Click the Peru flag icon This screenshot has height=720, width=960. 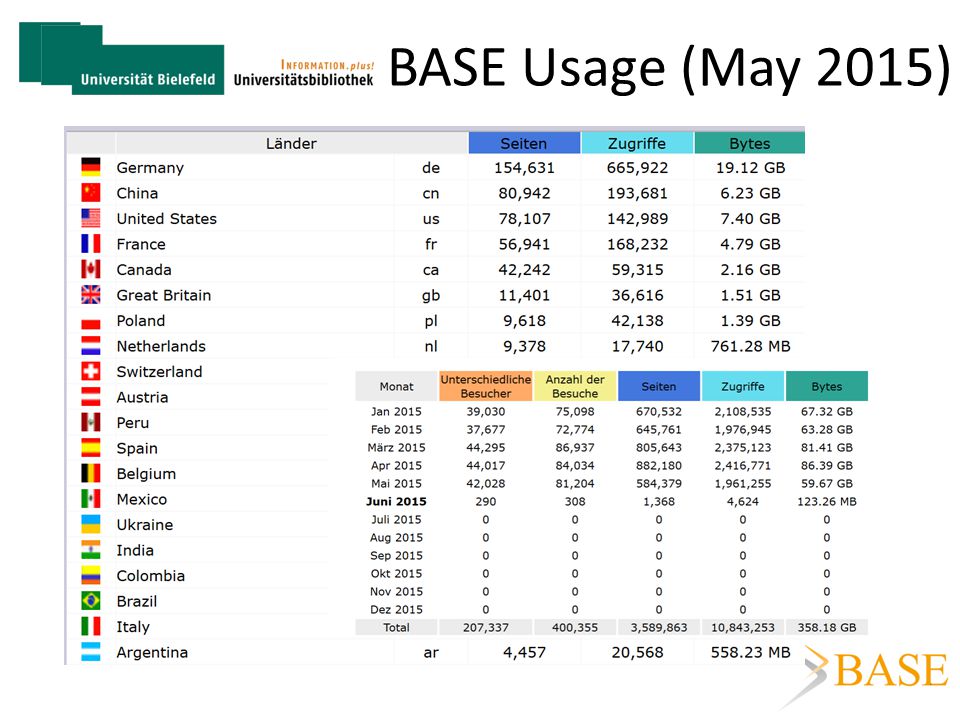point(91,422)
